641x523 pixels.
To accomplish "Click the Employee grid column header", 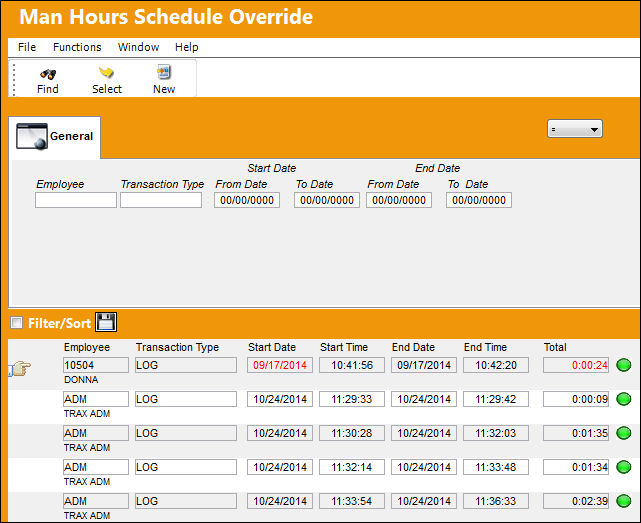I will click(87, 347).
